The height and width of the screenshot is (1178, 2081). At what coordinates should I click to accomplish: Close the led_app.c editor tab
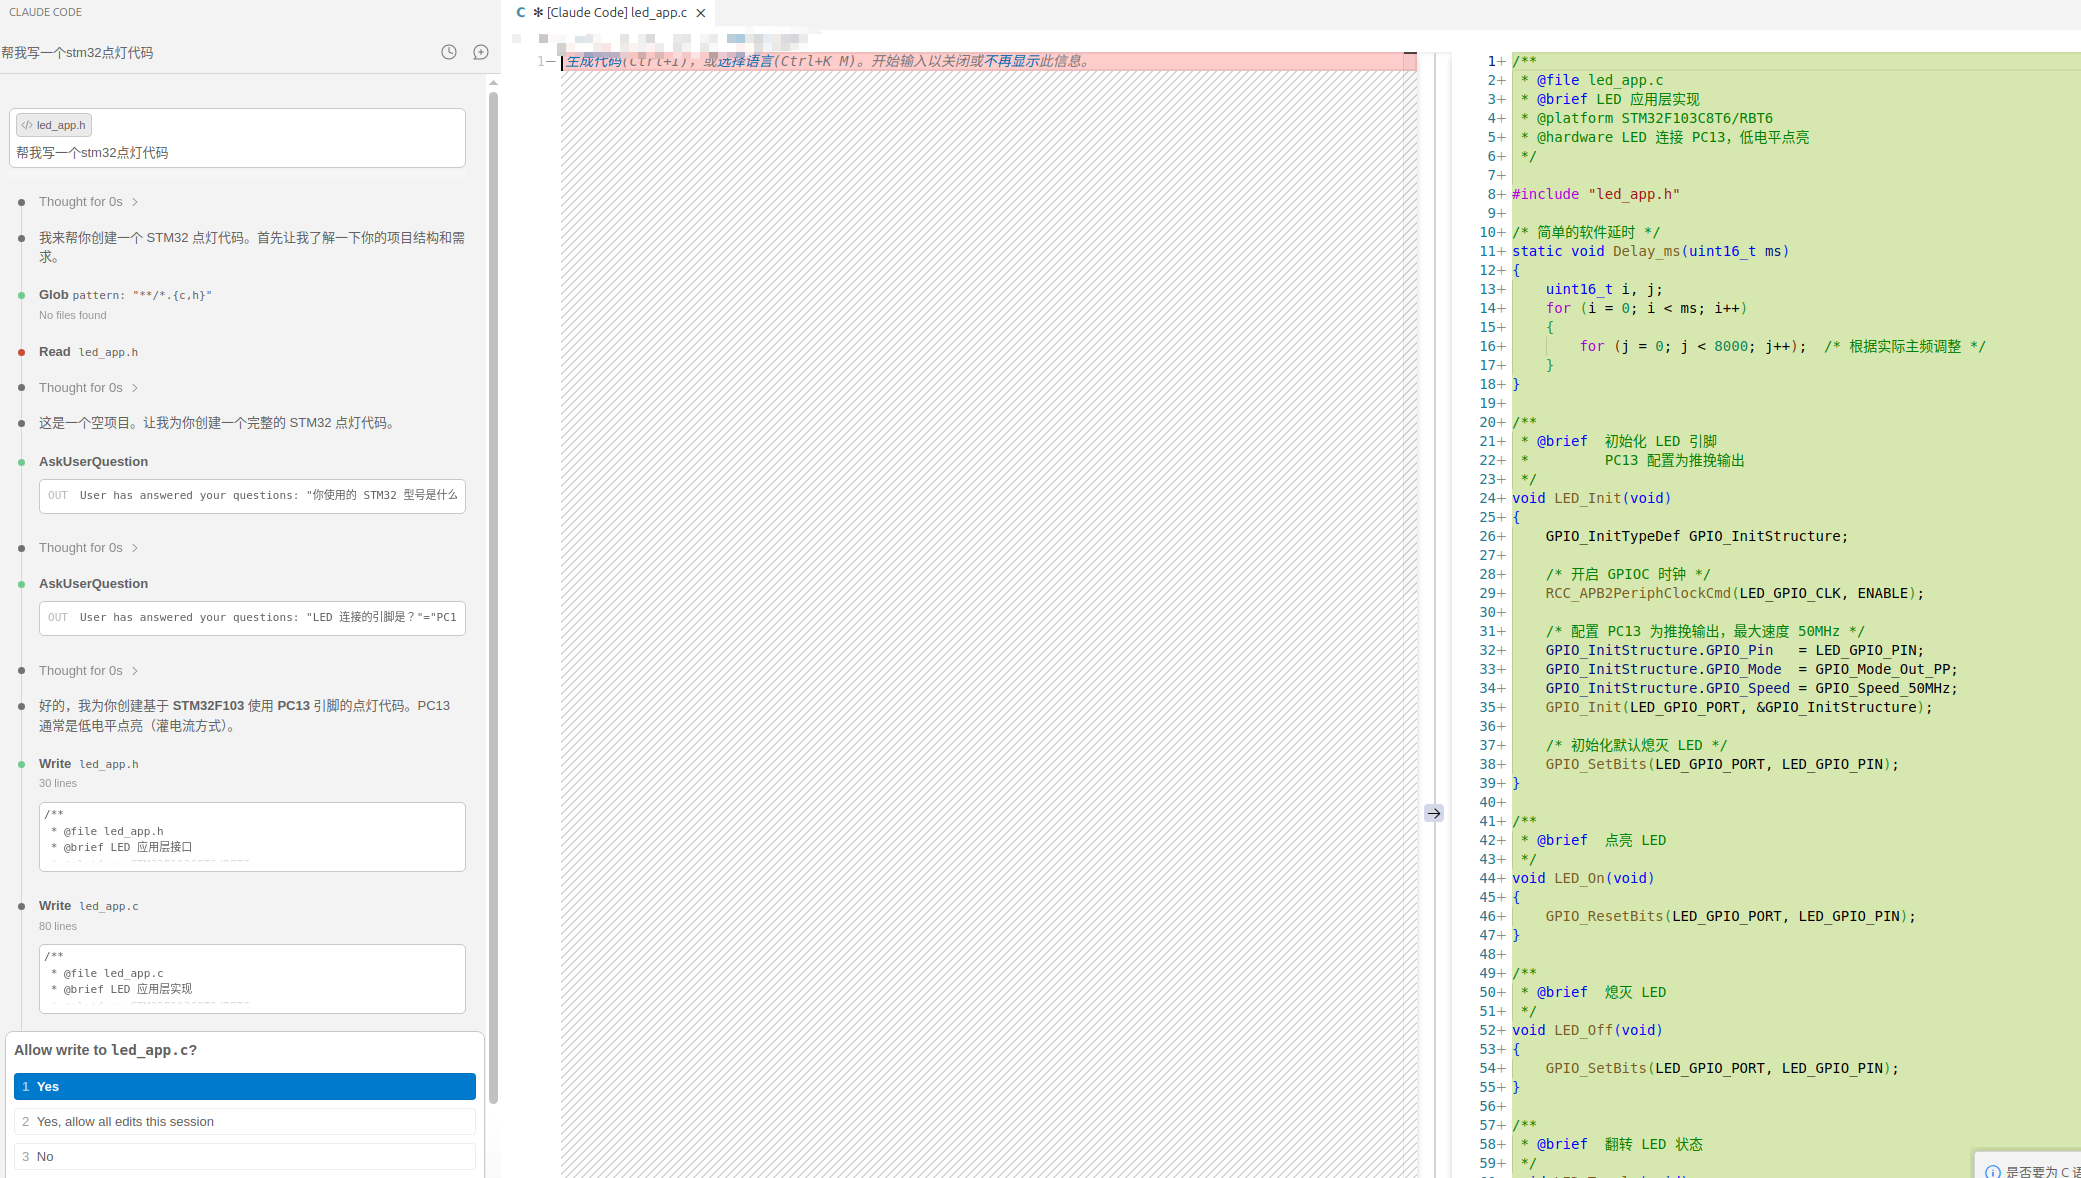701,13
